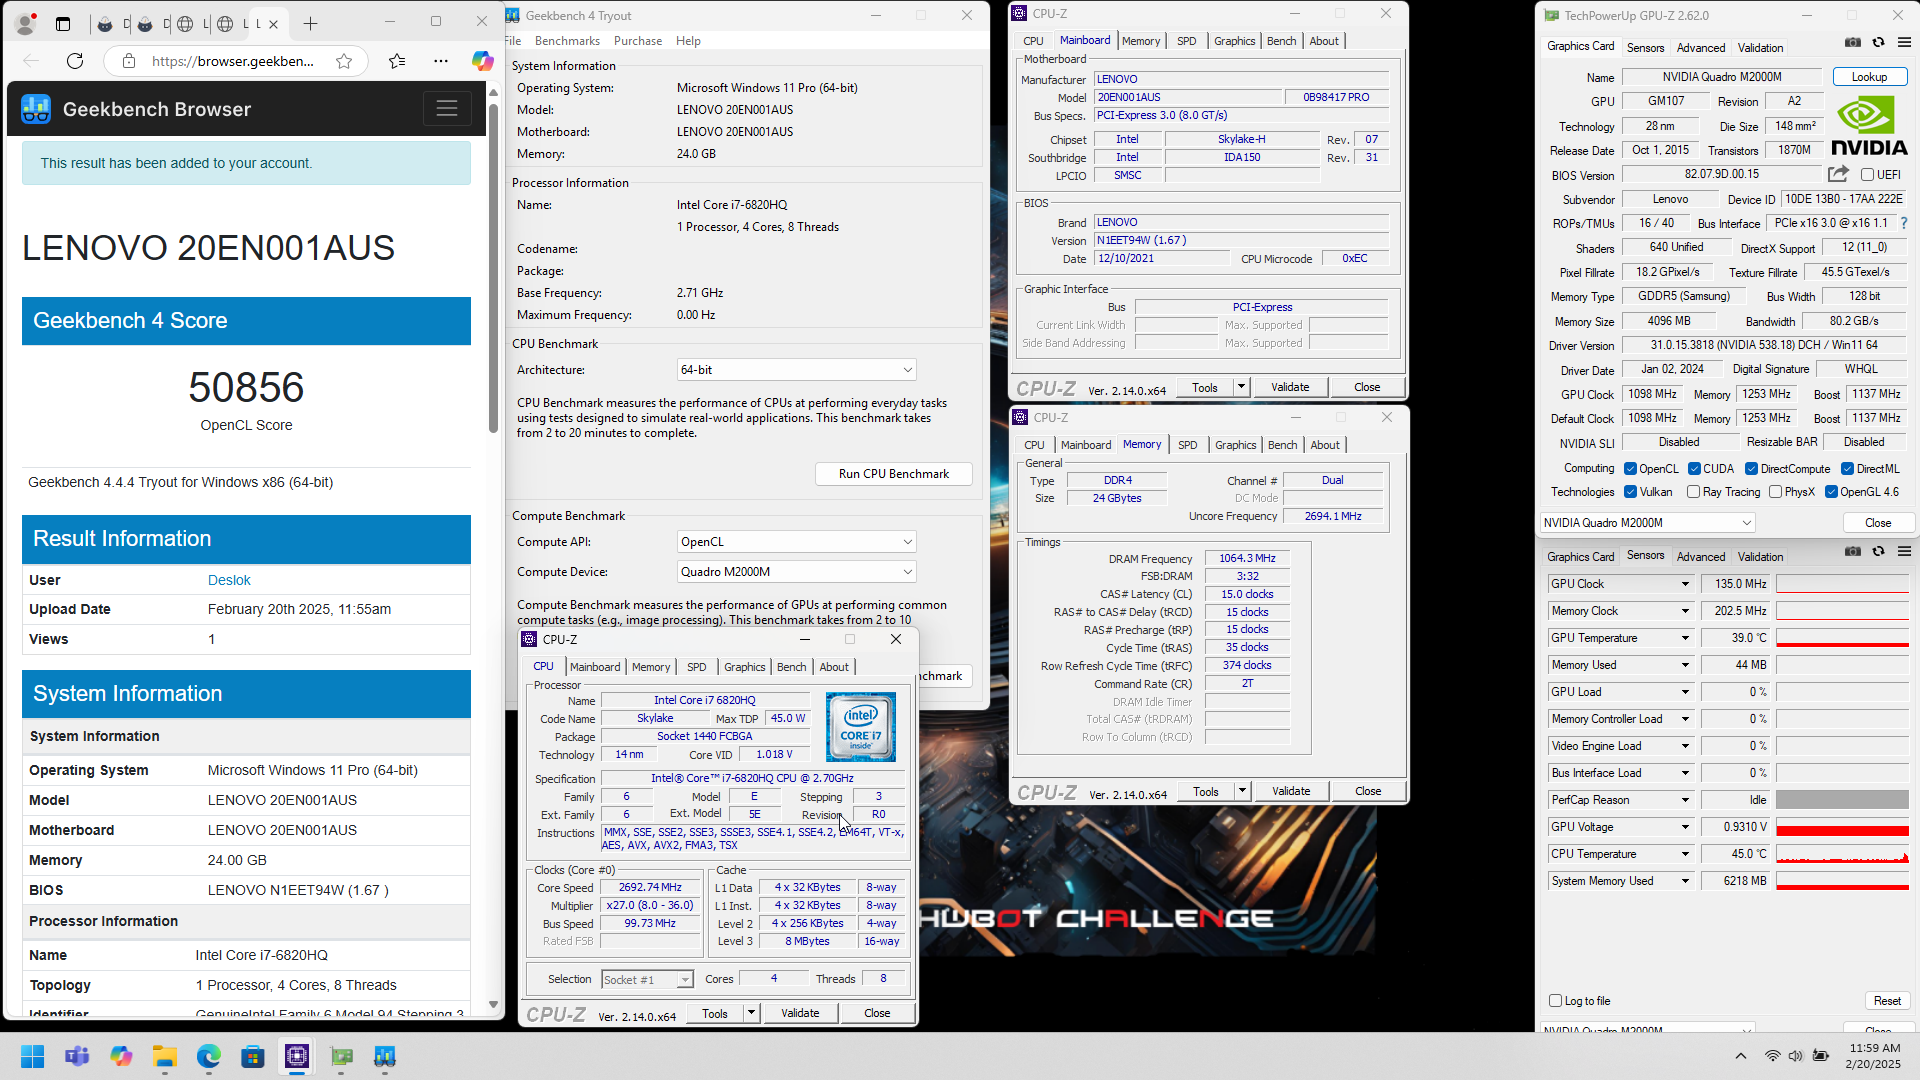The image size is (1920, 1080).
Task: Open the Geekbench Browser hamburger menu
Action: pos(447,108)
